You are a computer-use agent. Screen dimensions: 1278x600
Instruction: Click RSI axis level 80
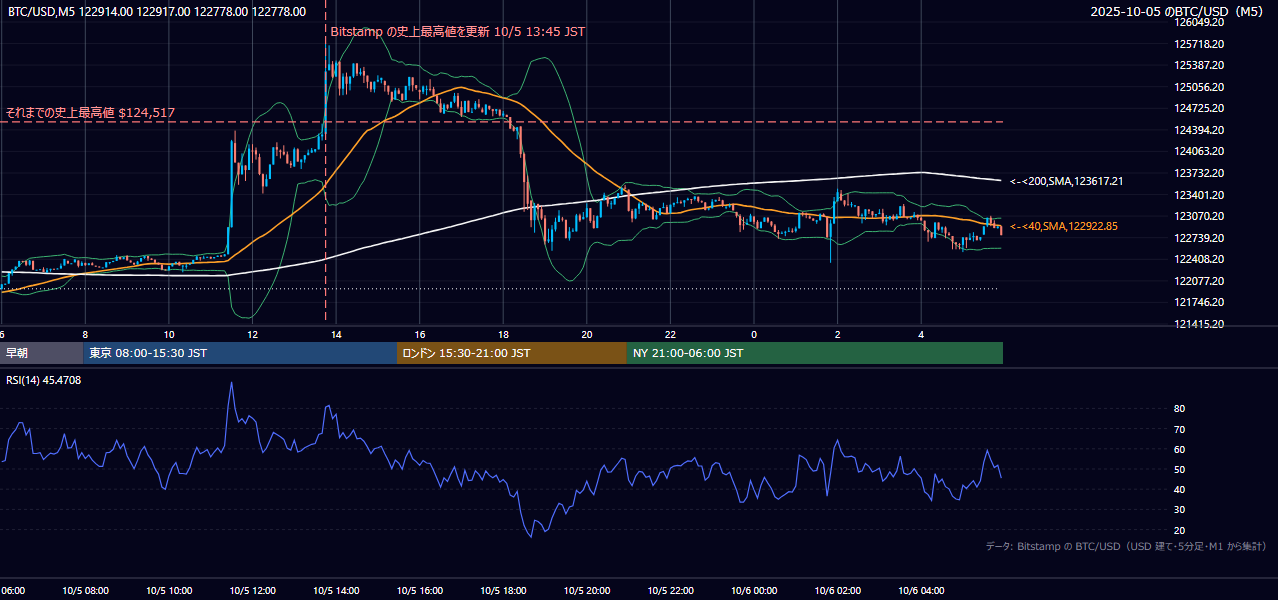pos(1180,409)
